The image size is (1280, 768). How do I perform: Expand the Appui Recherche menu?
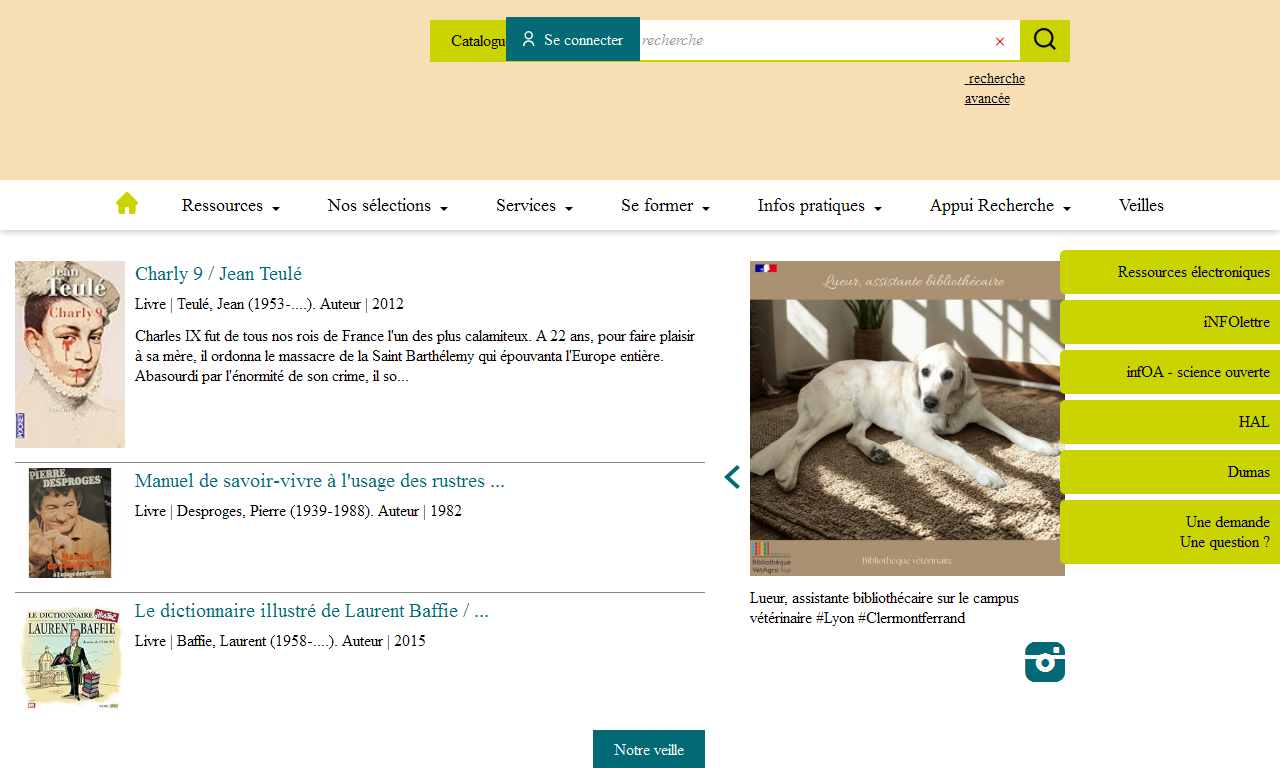pyautogui.click(x=1000, y=205)
